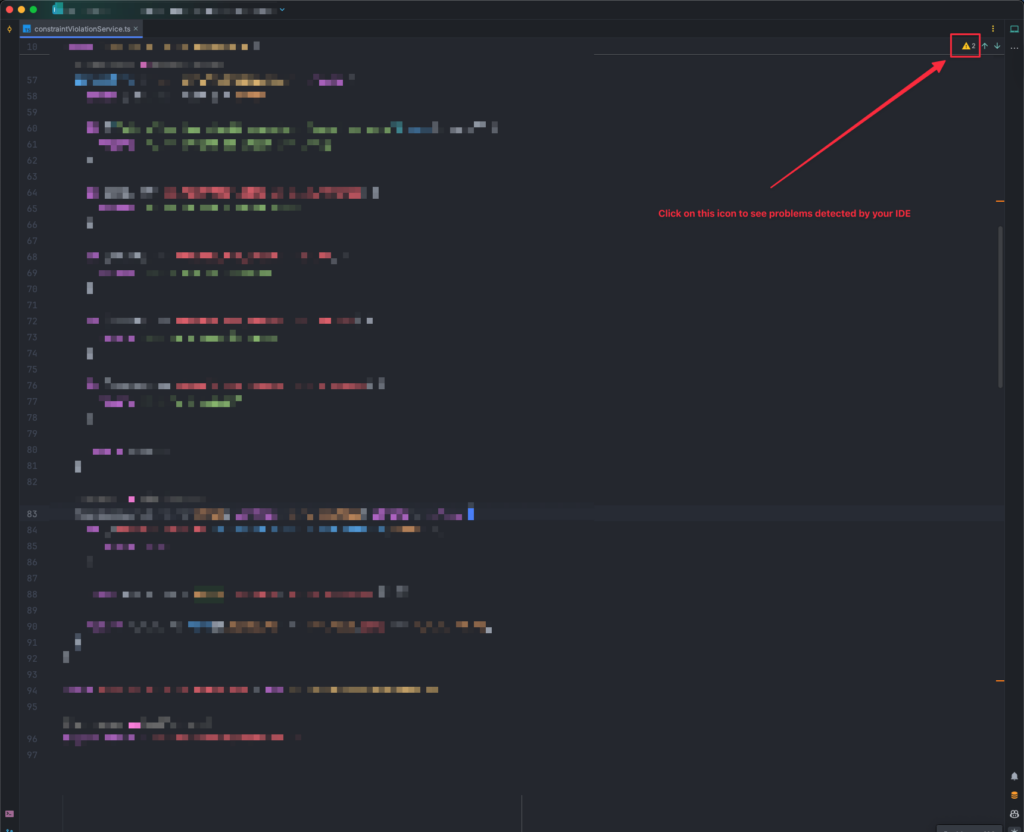Jump to upper orange warning stripe marker

(1000, 201)
